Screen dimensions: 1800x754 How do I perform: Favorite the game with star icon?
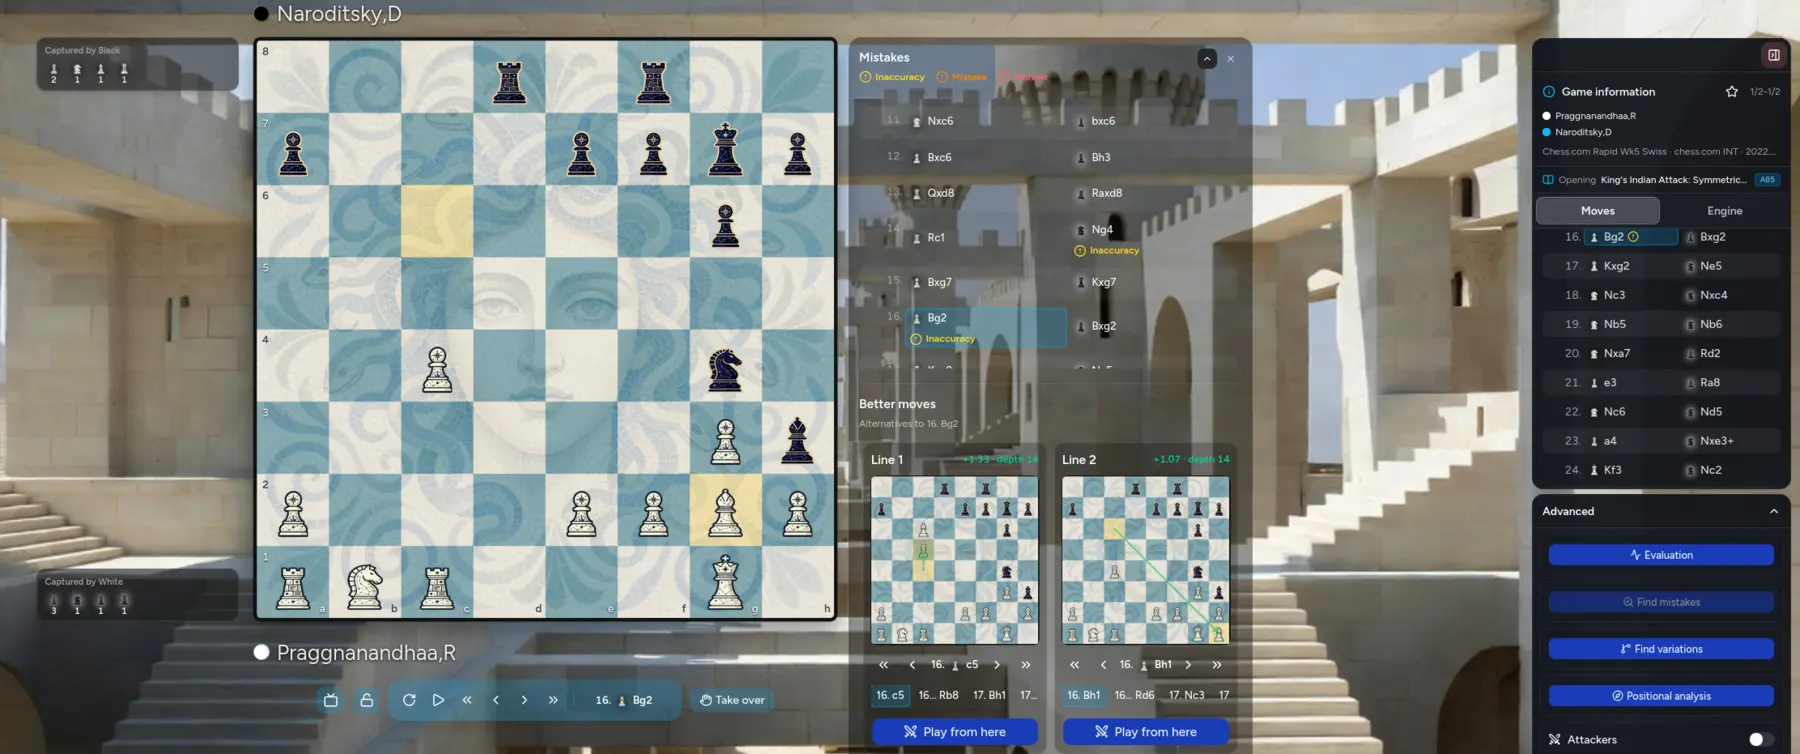pyautogui.click(x=1732, y=92)
